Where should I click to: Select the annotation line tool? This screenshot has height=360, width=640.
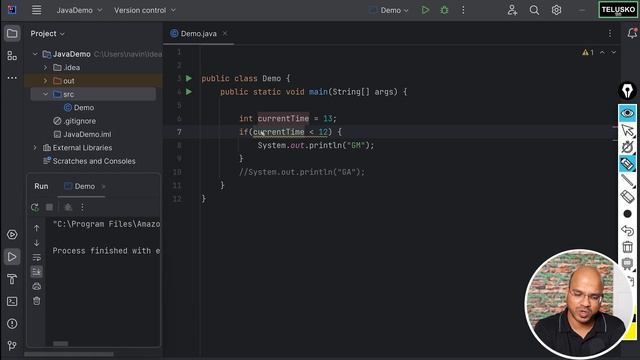click(627, 180)
